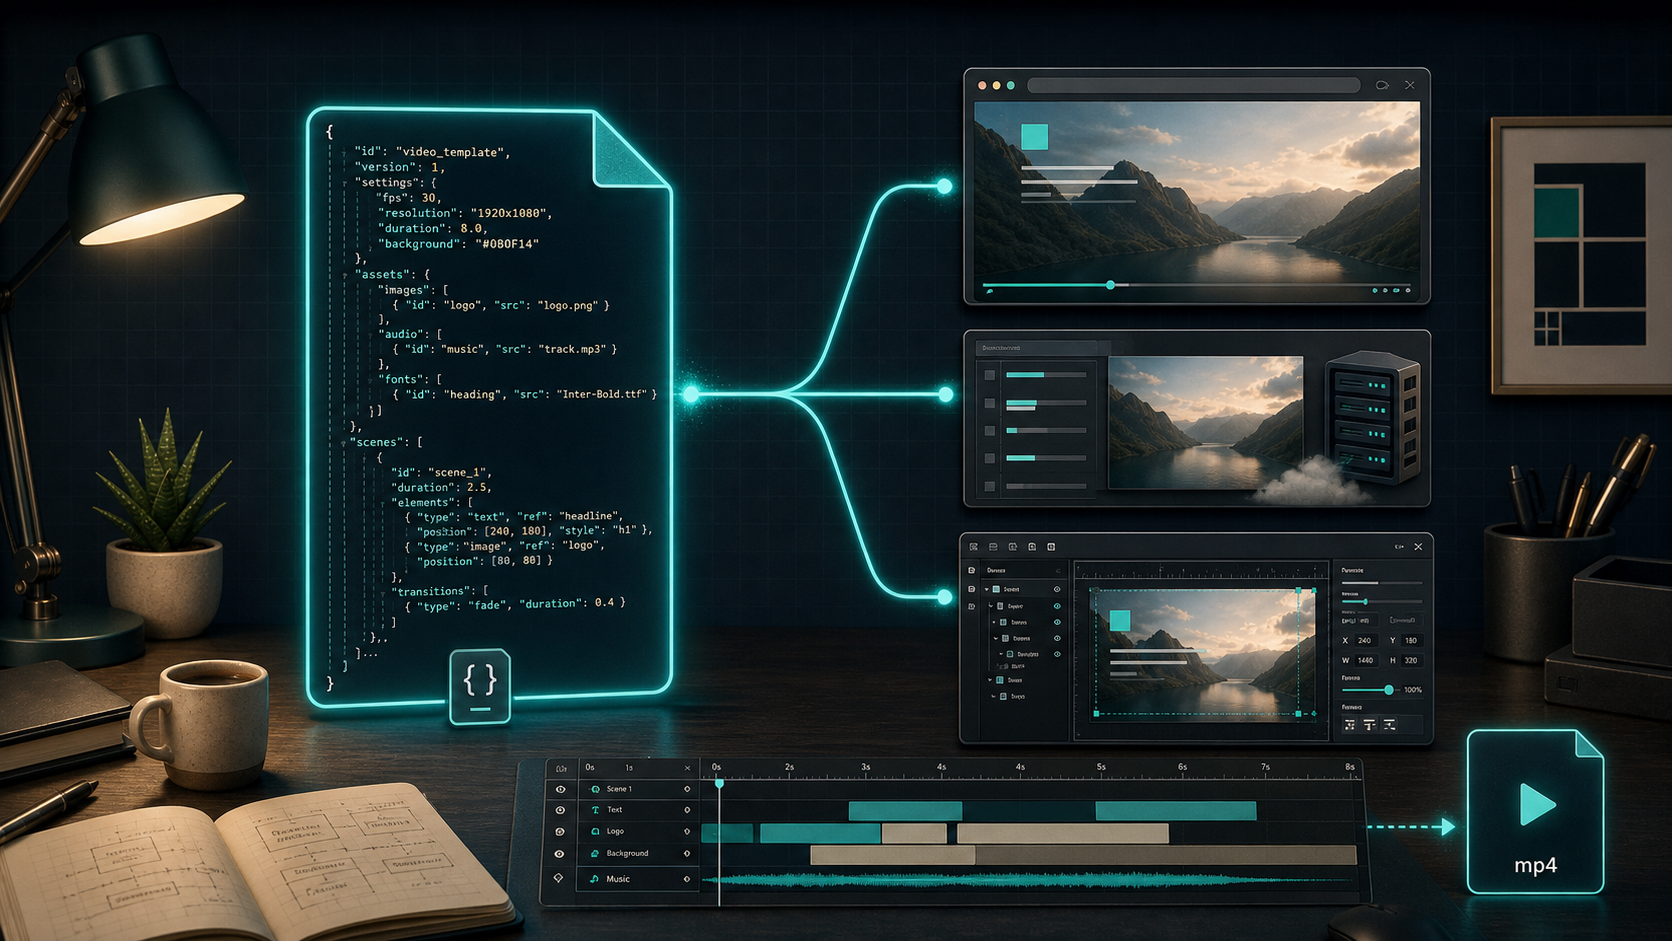This screenshot has width=1672, height=941.
Task: Click the Music note track icon
Action: pyautogui.click(x=595, y=879)
